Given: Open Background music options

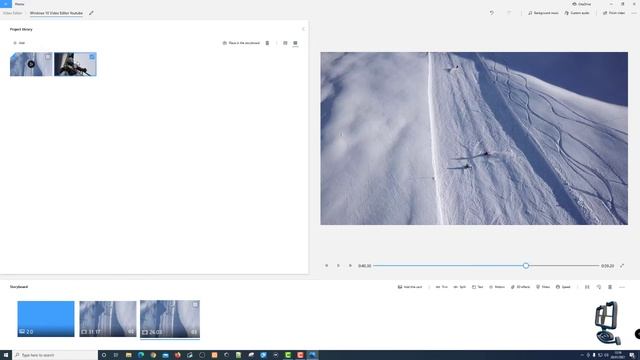Looking at the screenshot, I should coord(543,13).
